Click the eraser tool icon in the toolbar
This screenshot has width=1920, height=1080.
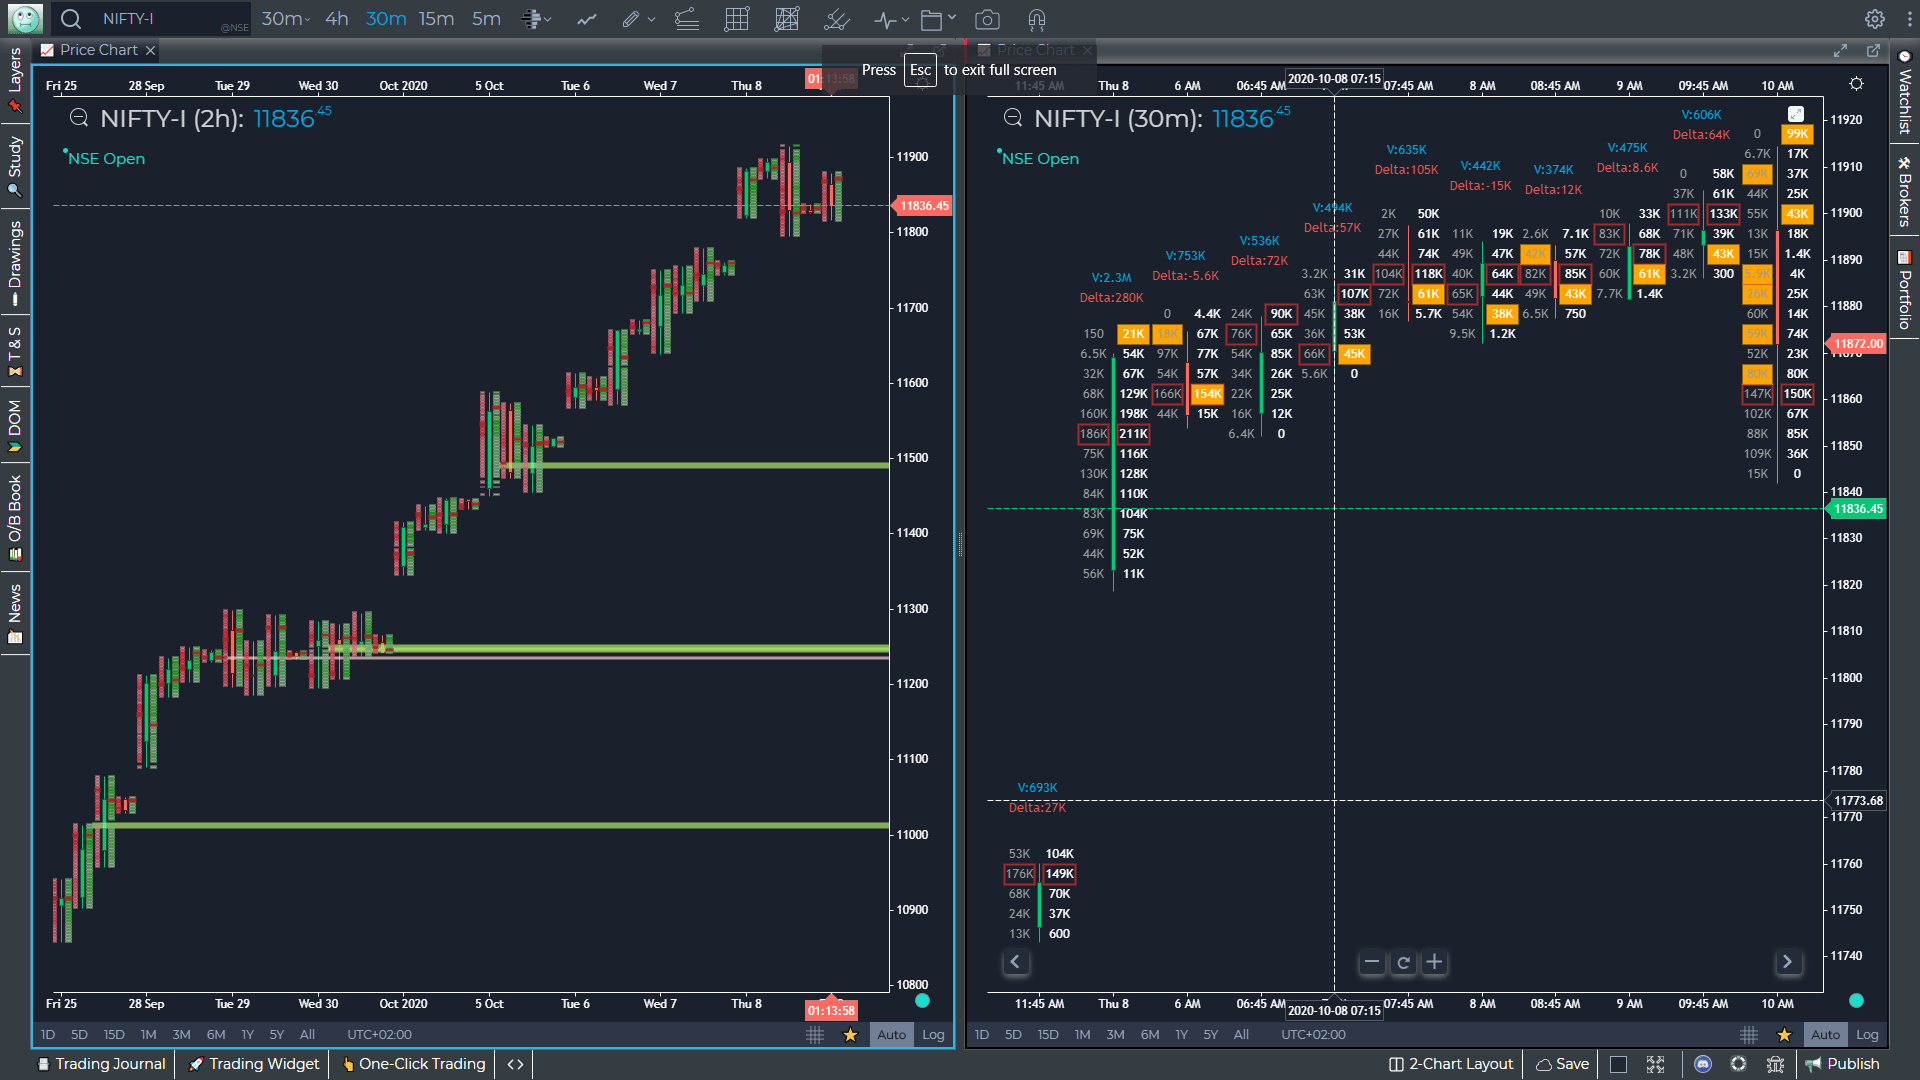tap(835, 19)
